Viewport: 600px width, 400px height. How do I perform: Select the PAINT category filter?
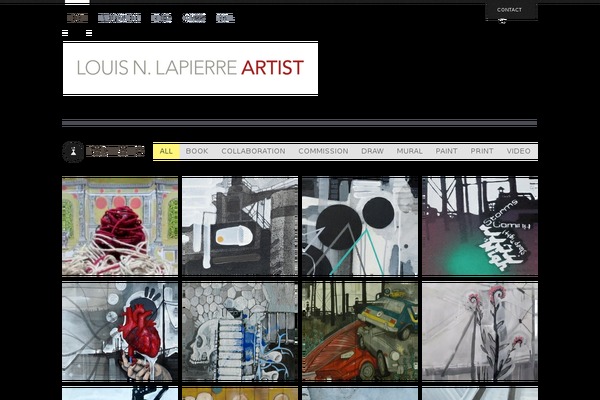tap(447, 151)
